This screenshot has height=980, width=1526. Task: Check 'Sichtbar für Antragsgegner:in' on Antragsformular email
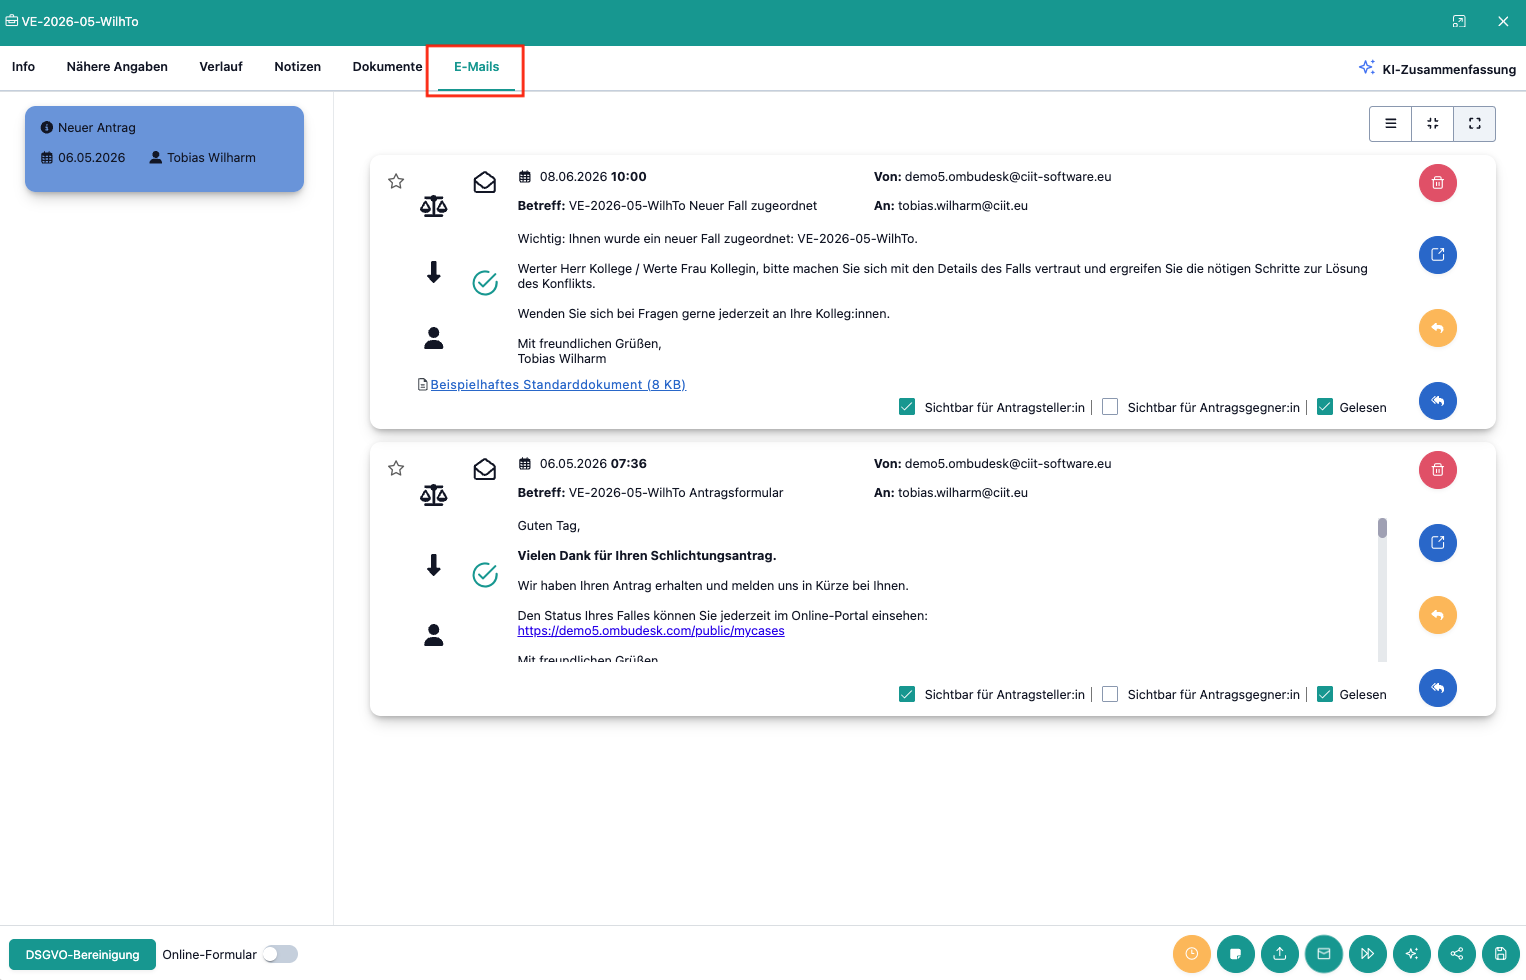(1110, 694)
